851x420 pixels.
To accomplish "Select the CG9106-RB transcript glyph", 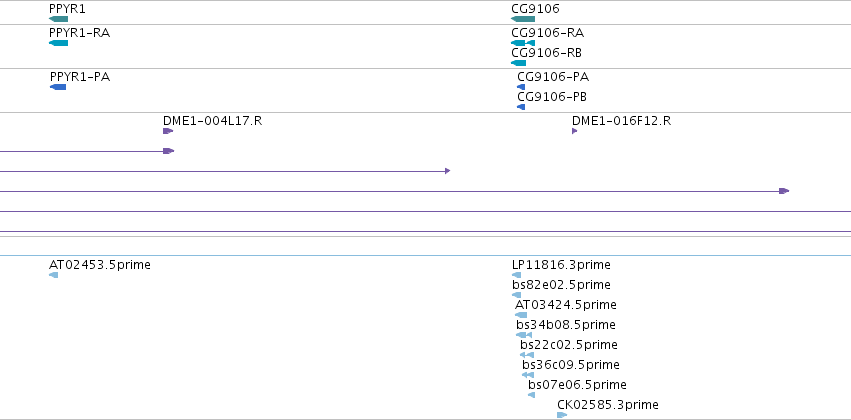I will [518, 63].
